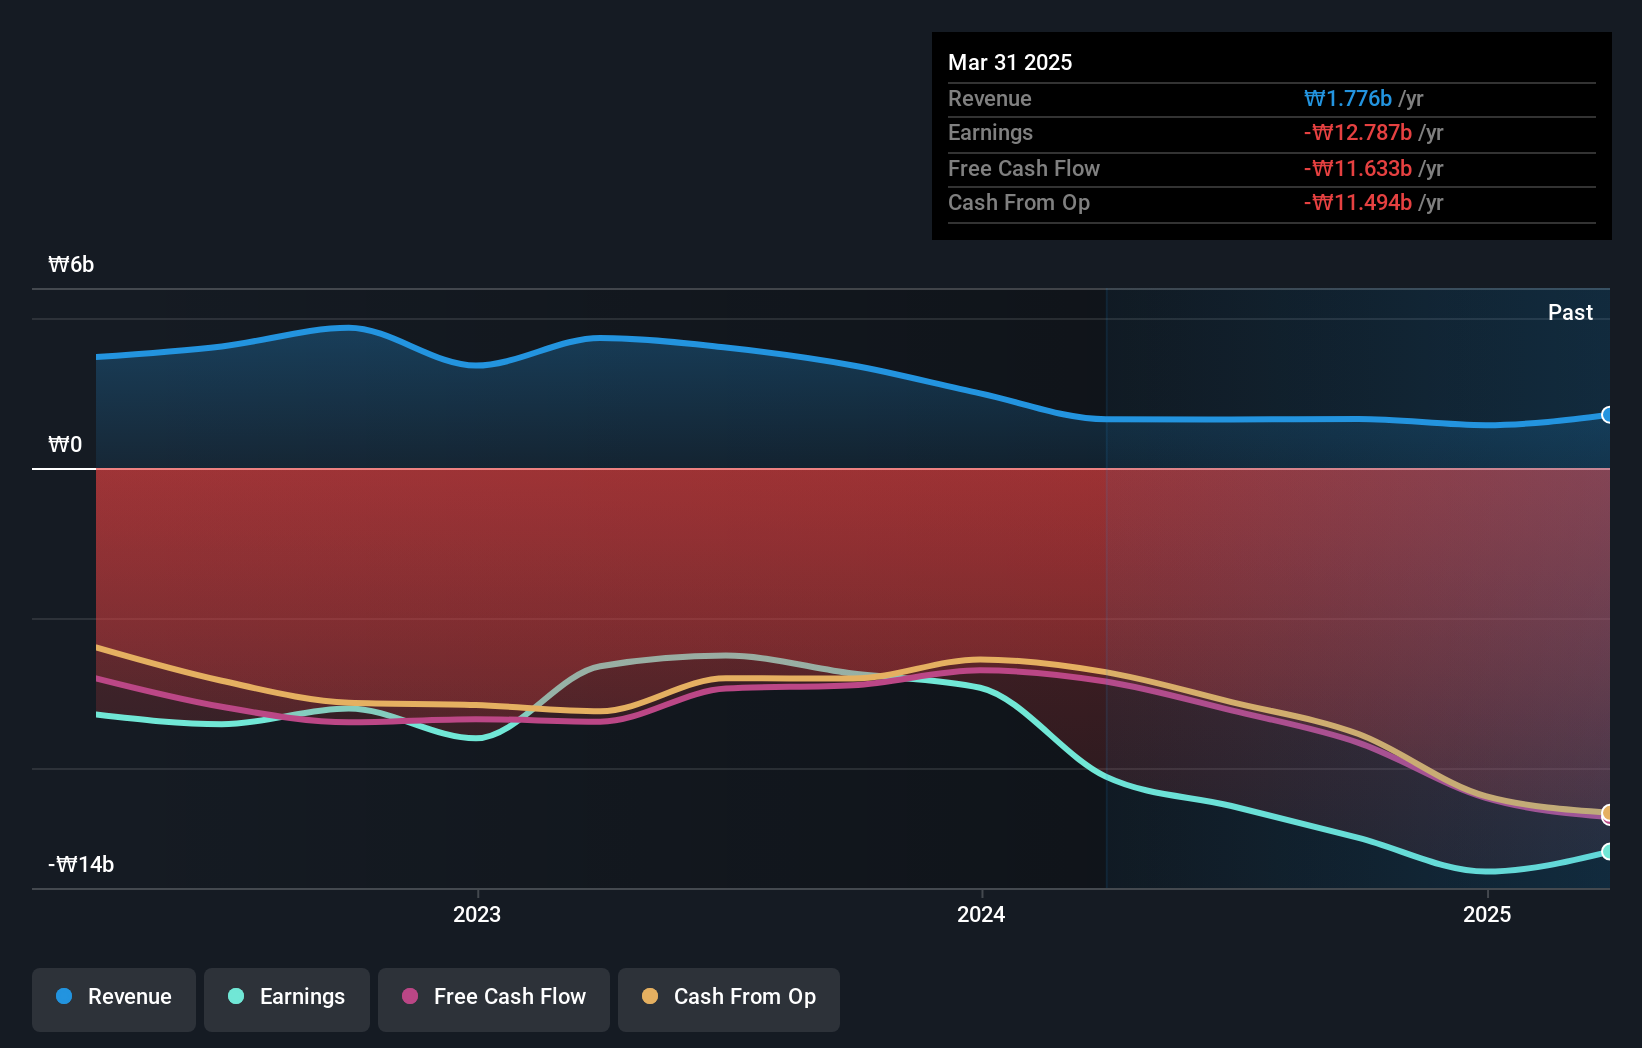Click the Revenue row label in tooltip
Screen dimensions: 1642x1048
pyautogui.click(x=990, y=98)
